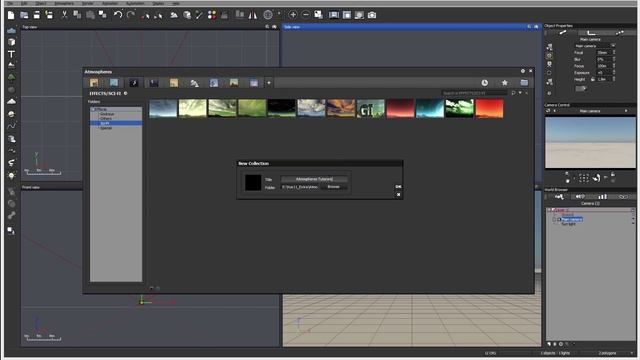
Task: Select the Special folder
Action: (x=106, y=128)
